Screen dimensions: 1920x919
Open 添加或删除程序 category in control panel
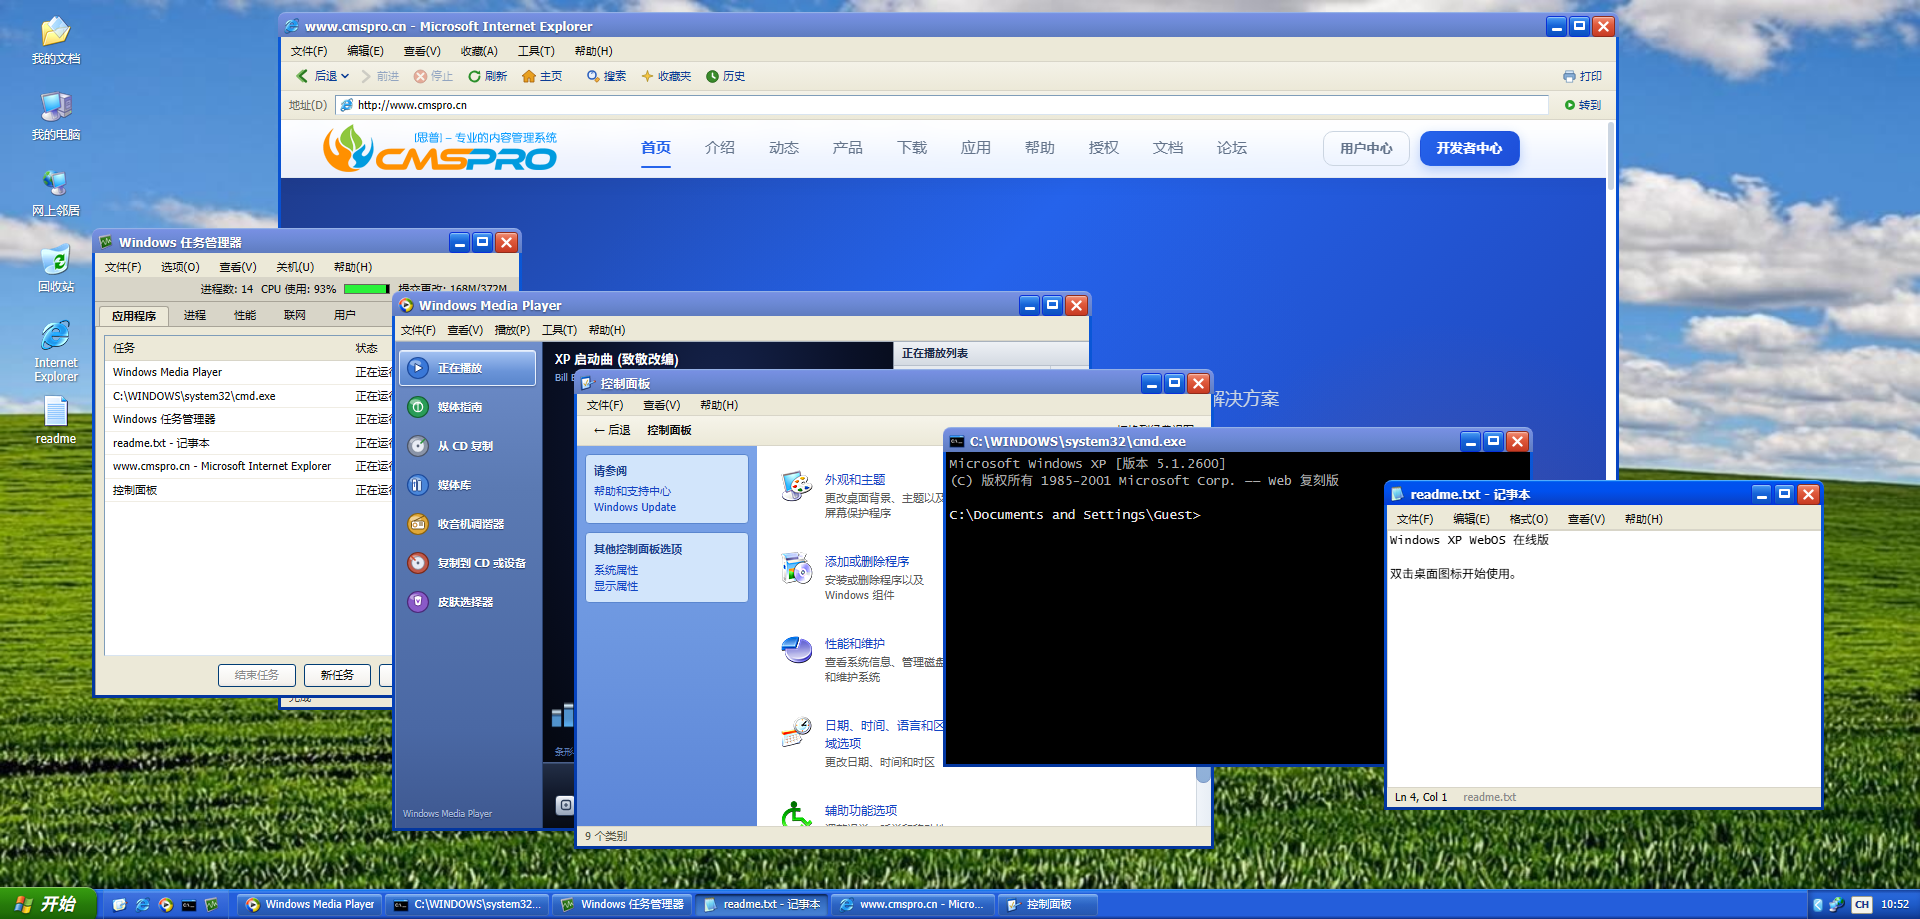[867, 562]
